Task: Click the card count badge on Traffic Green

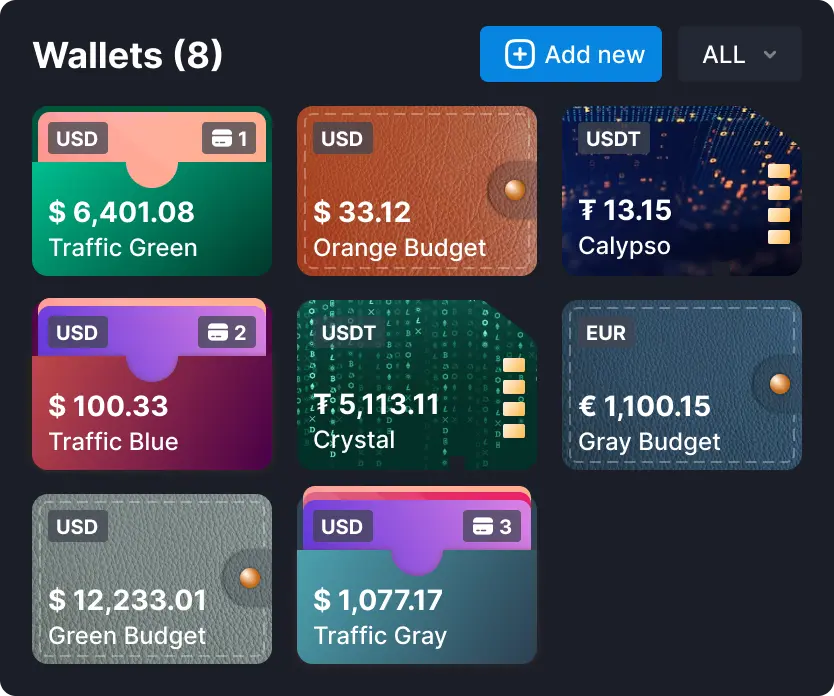Action: [231, 138]
